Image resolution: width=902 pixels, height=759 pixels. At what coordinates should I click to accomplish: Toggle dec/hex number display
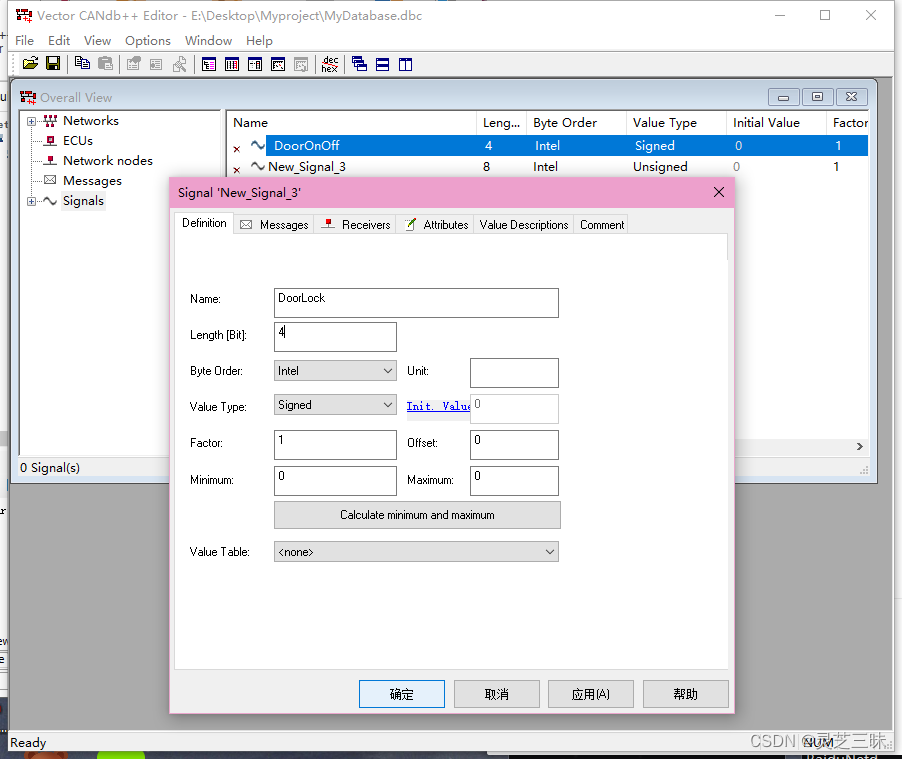coord(330,64)
